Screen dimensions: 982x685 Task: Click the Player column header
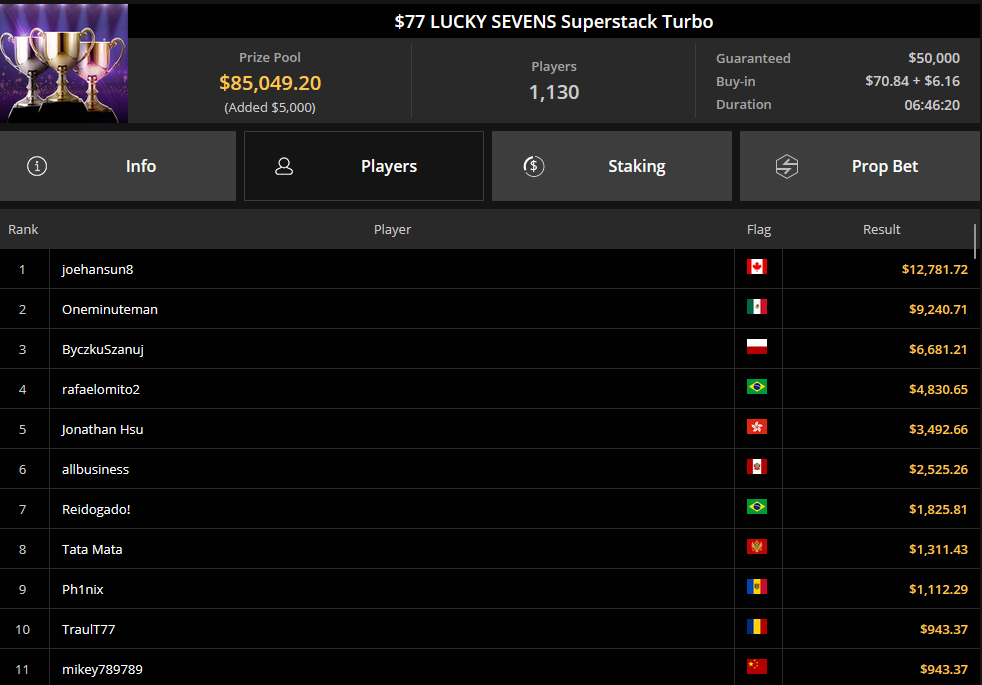tap(392, 229)
